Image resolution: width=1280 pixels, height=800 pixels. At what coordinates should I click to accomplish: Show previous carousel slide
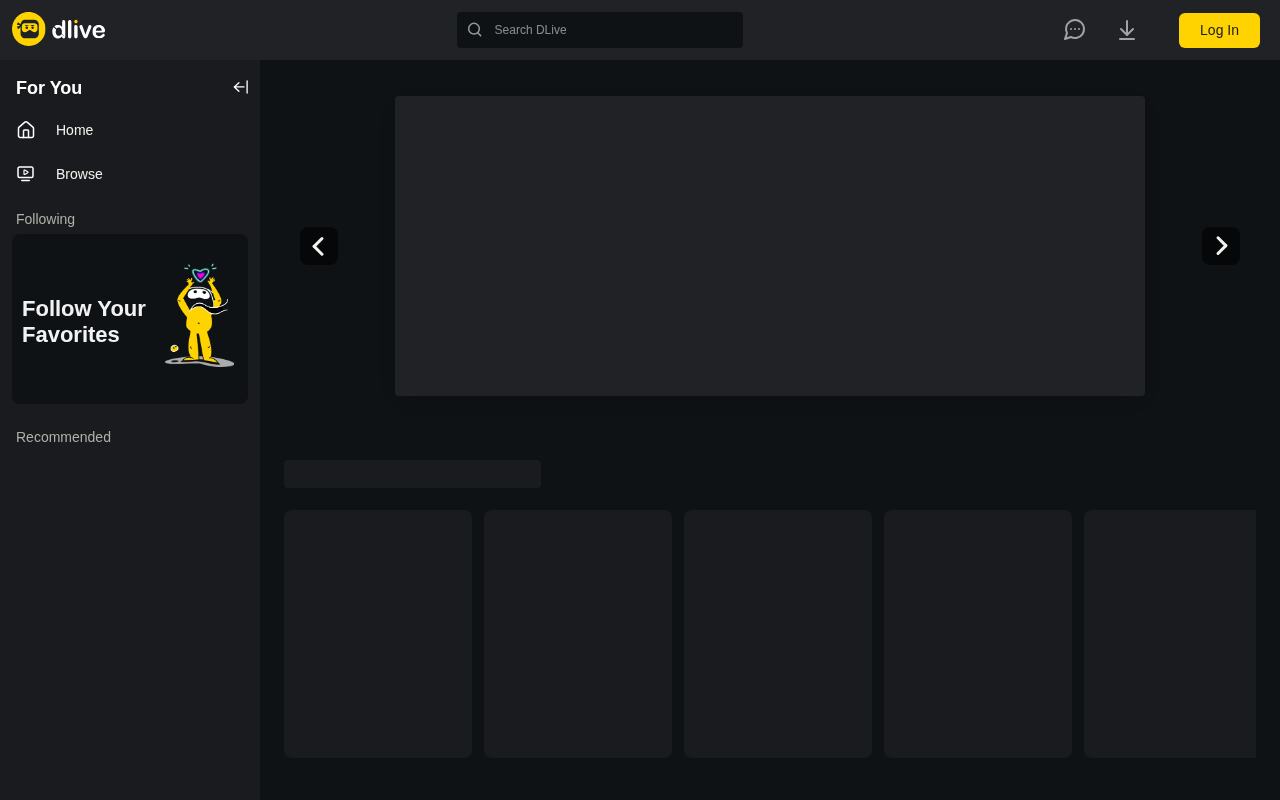click(319, 246)
